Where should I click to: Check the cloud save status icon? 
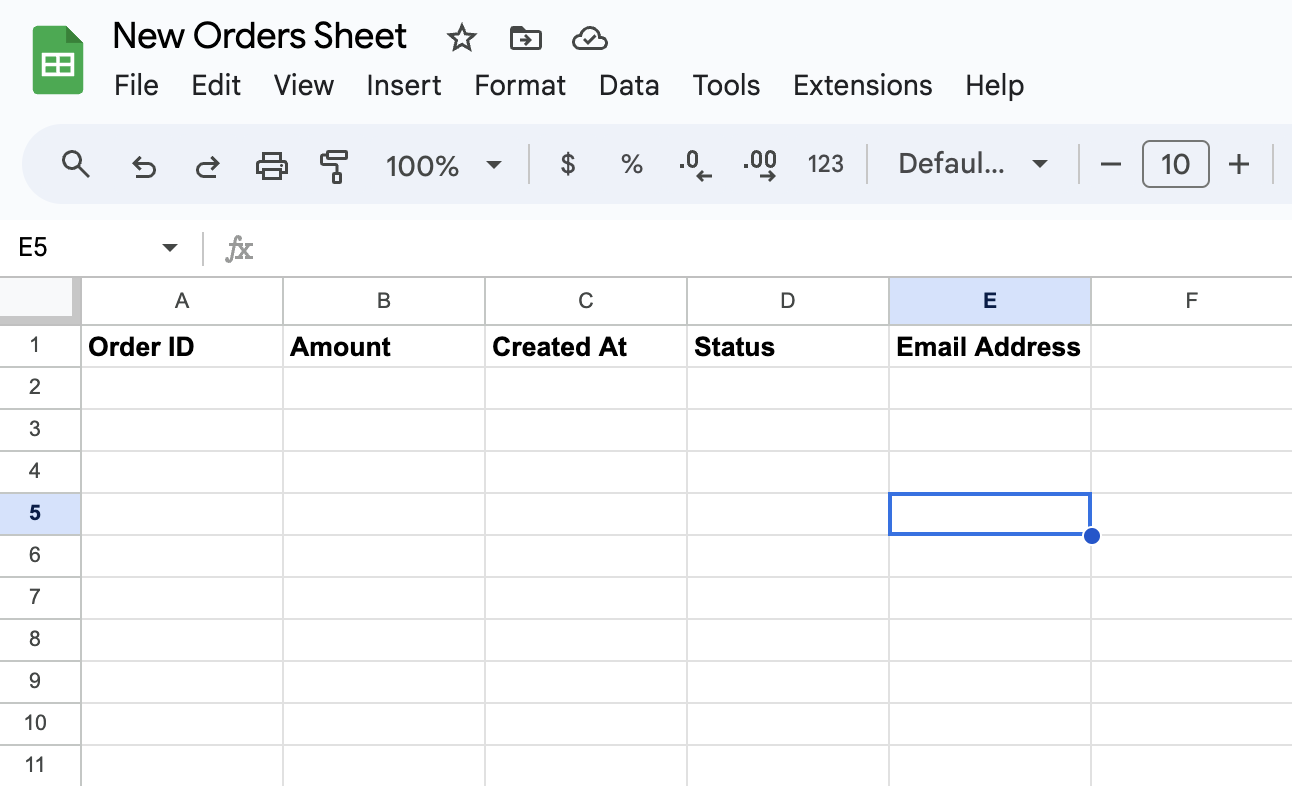click(590, 38)
